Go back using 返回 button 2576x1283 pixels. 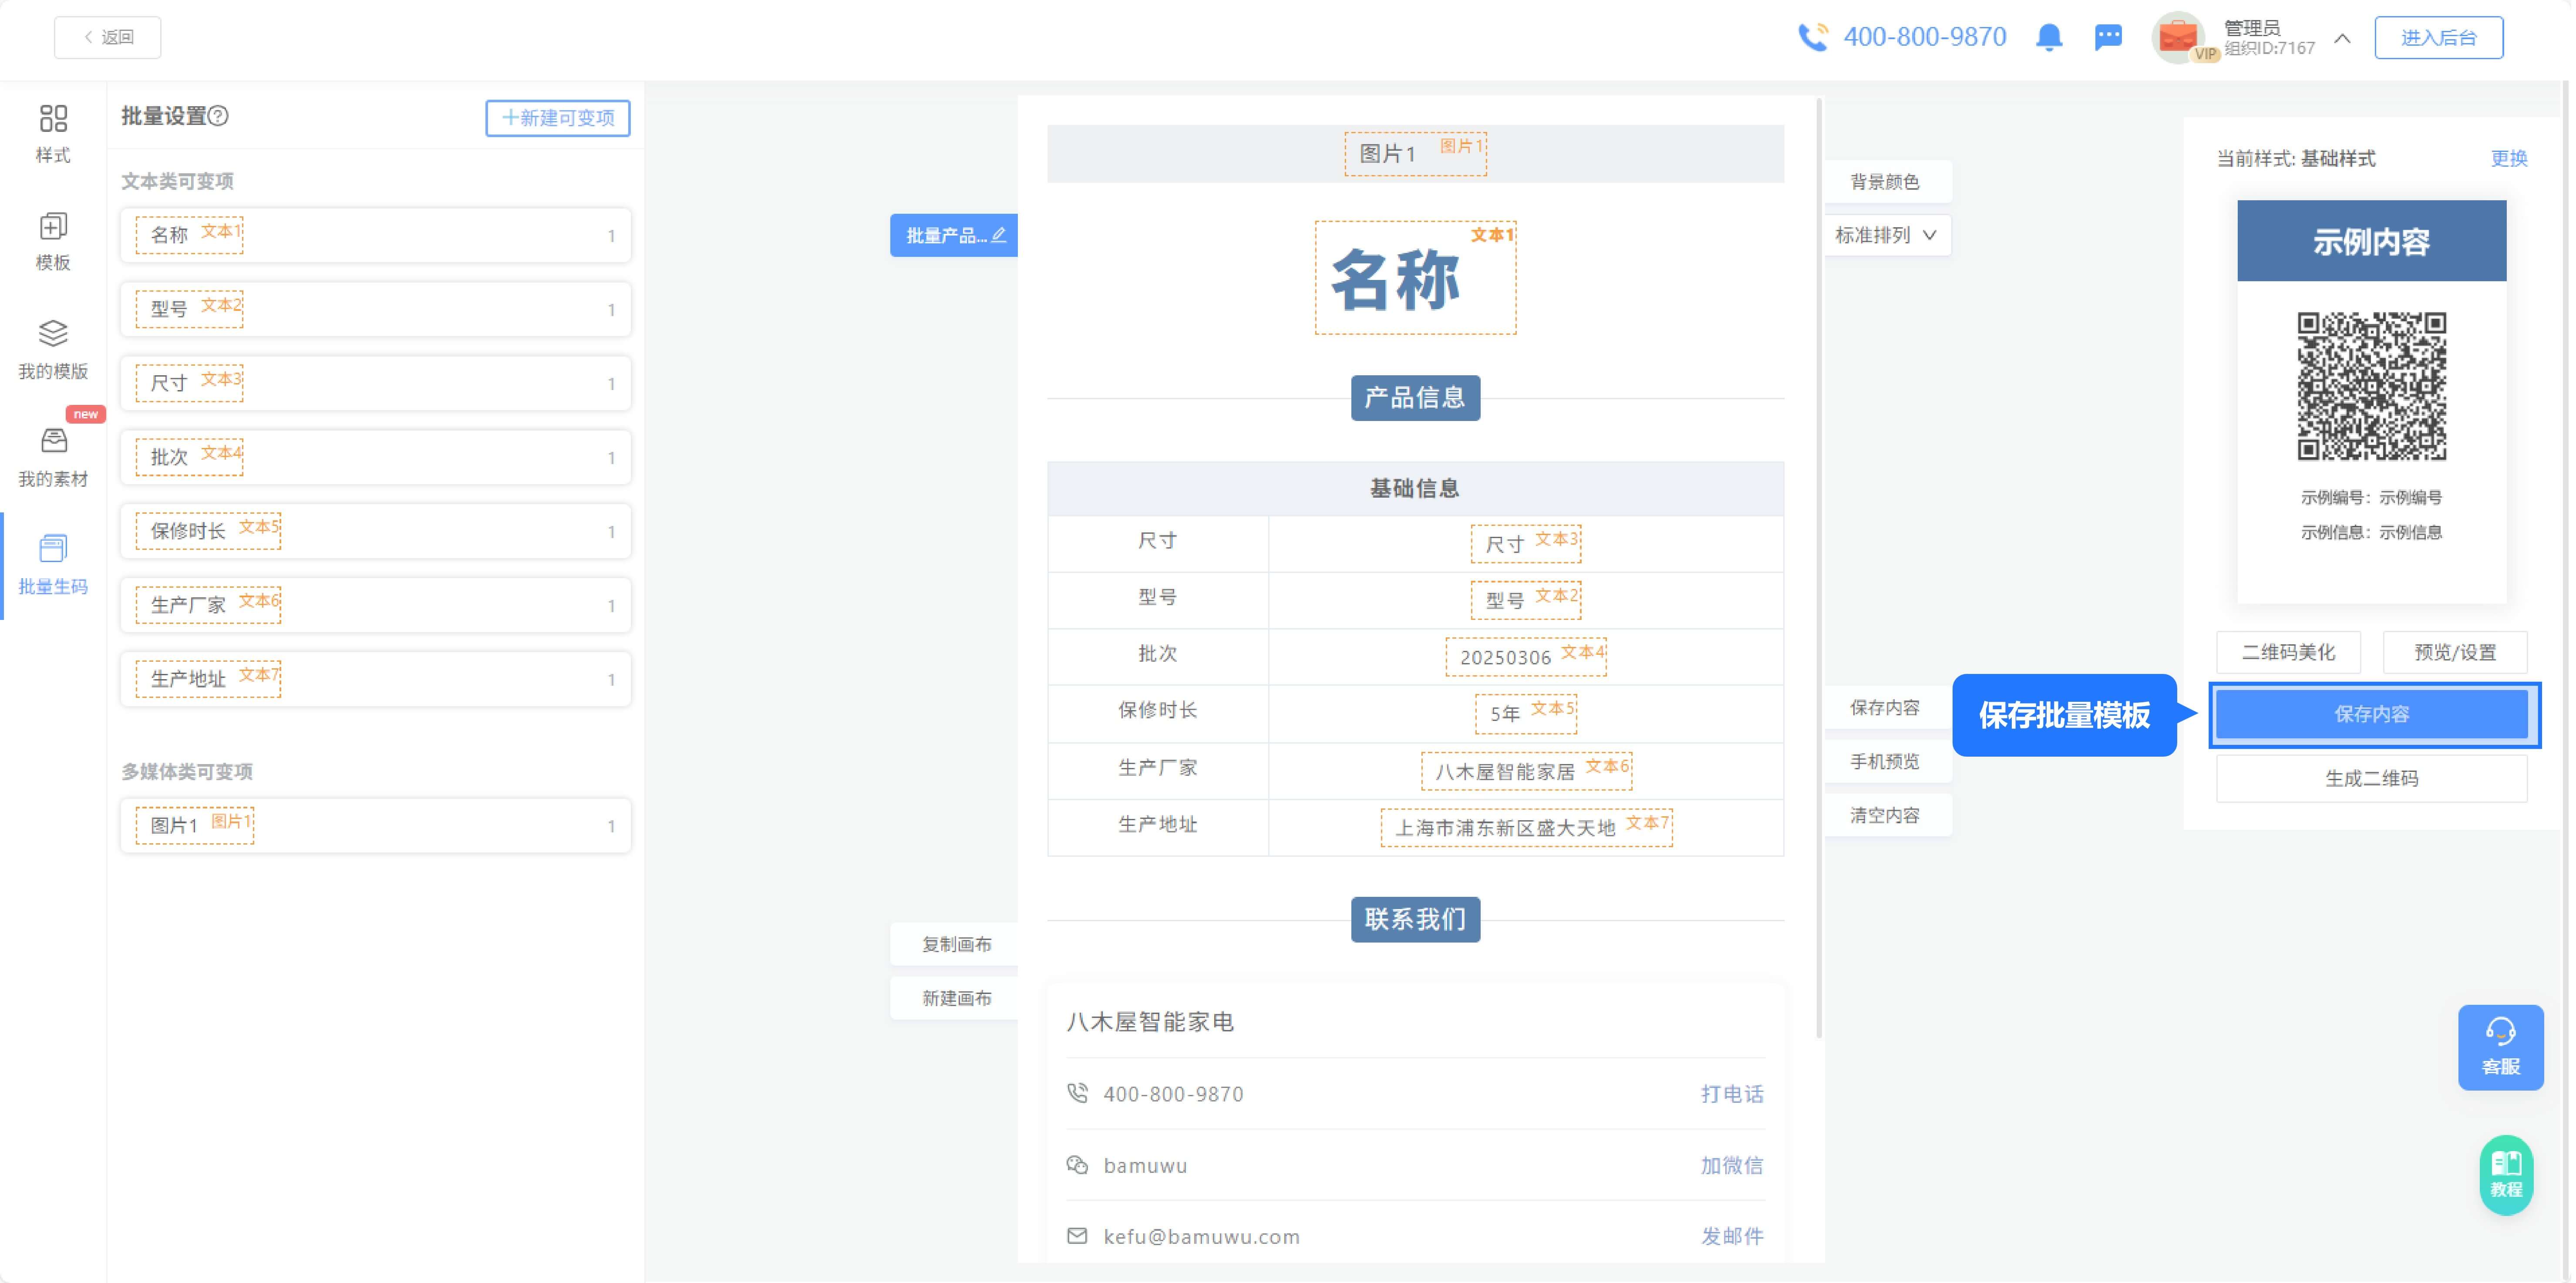[108, 38]
